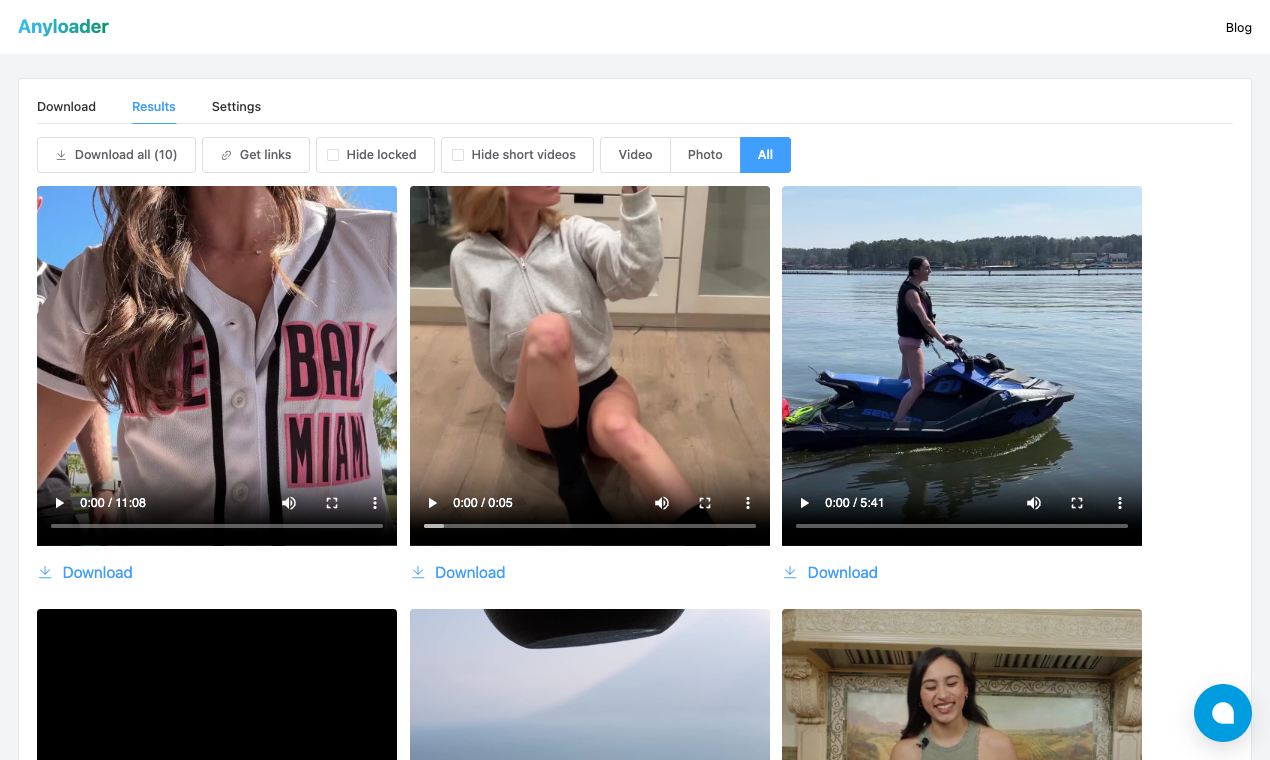This screenshot has width=1270, height=760.
Task: Mute the 0:05 video
Action: tap(662, 503)
